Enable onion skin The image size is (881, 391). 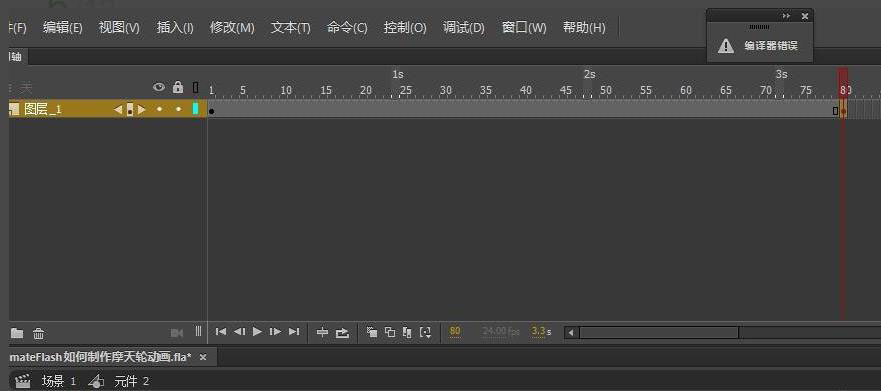(x=371, y=332)
